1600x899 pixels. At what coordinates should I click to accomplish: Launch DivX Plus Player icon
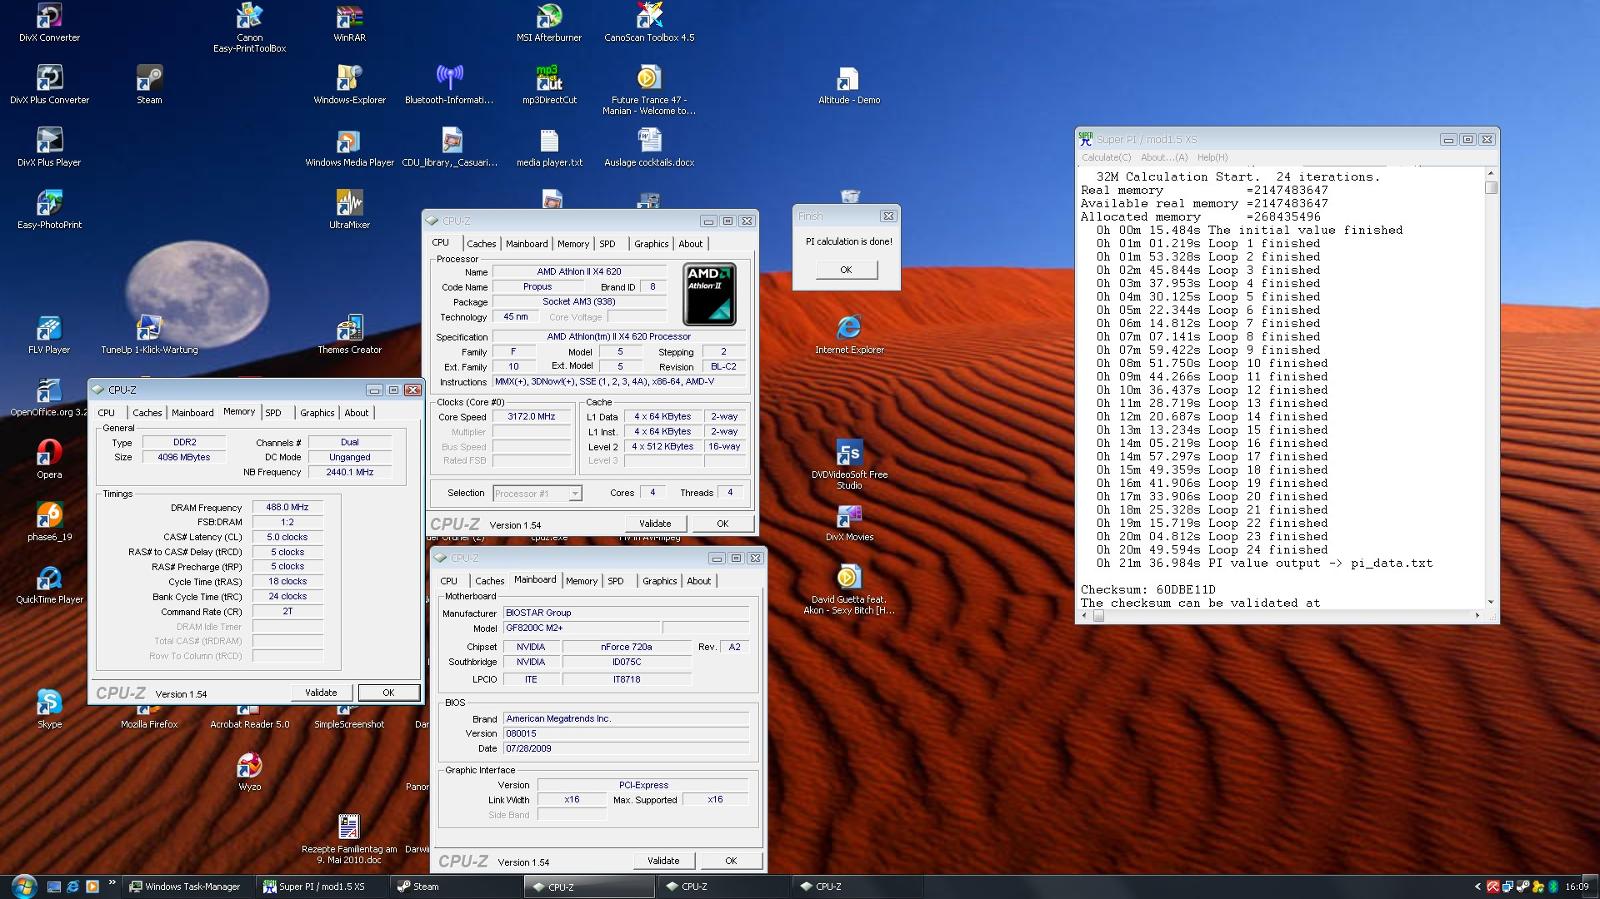coord(49,146)
